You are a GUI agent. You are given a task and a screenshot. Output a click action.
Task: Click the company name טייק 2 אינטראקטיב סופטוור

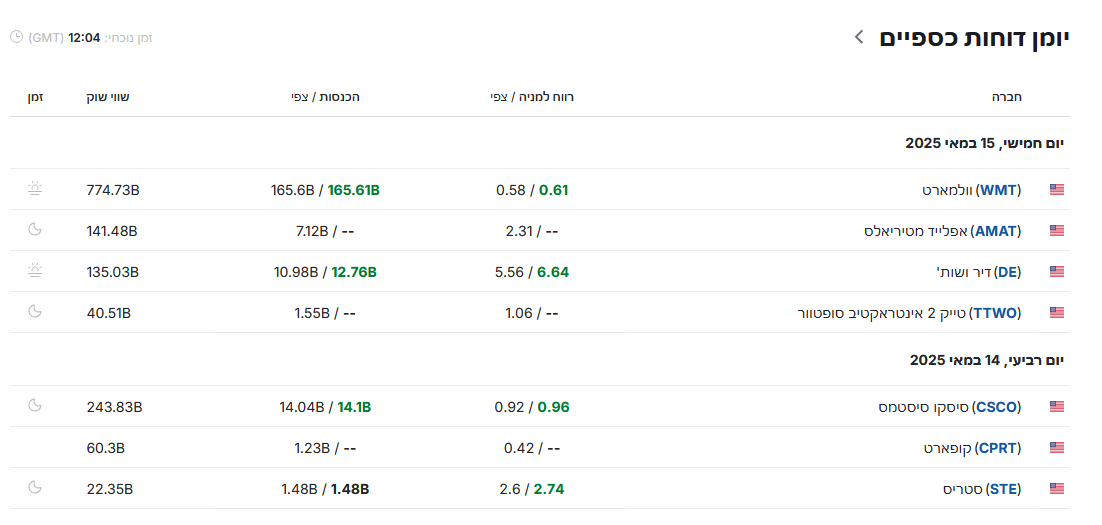tap(882, 313)
